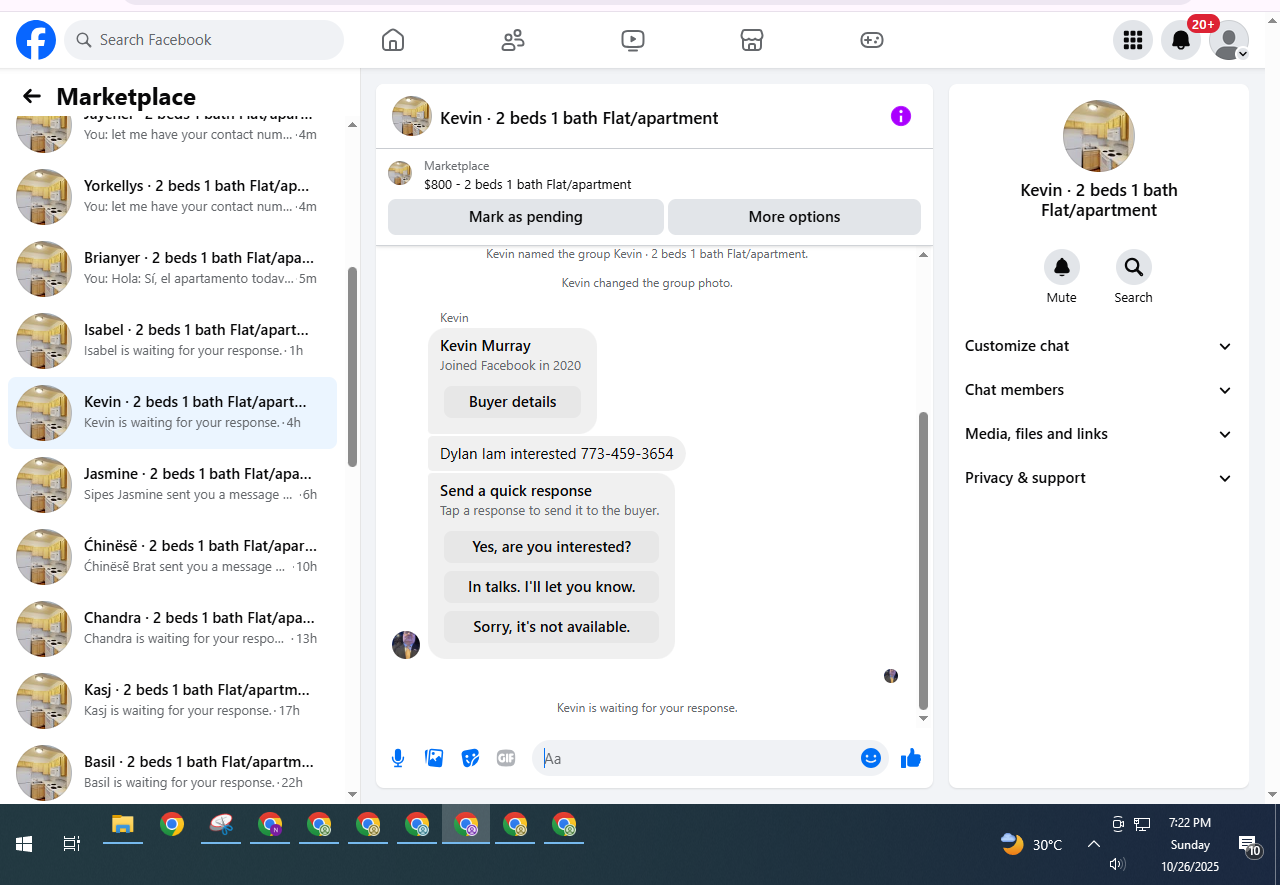Open More options for the listing

click(x=794, y=217)
